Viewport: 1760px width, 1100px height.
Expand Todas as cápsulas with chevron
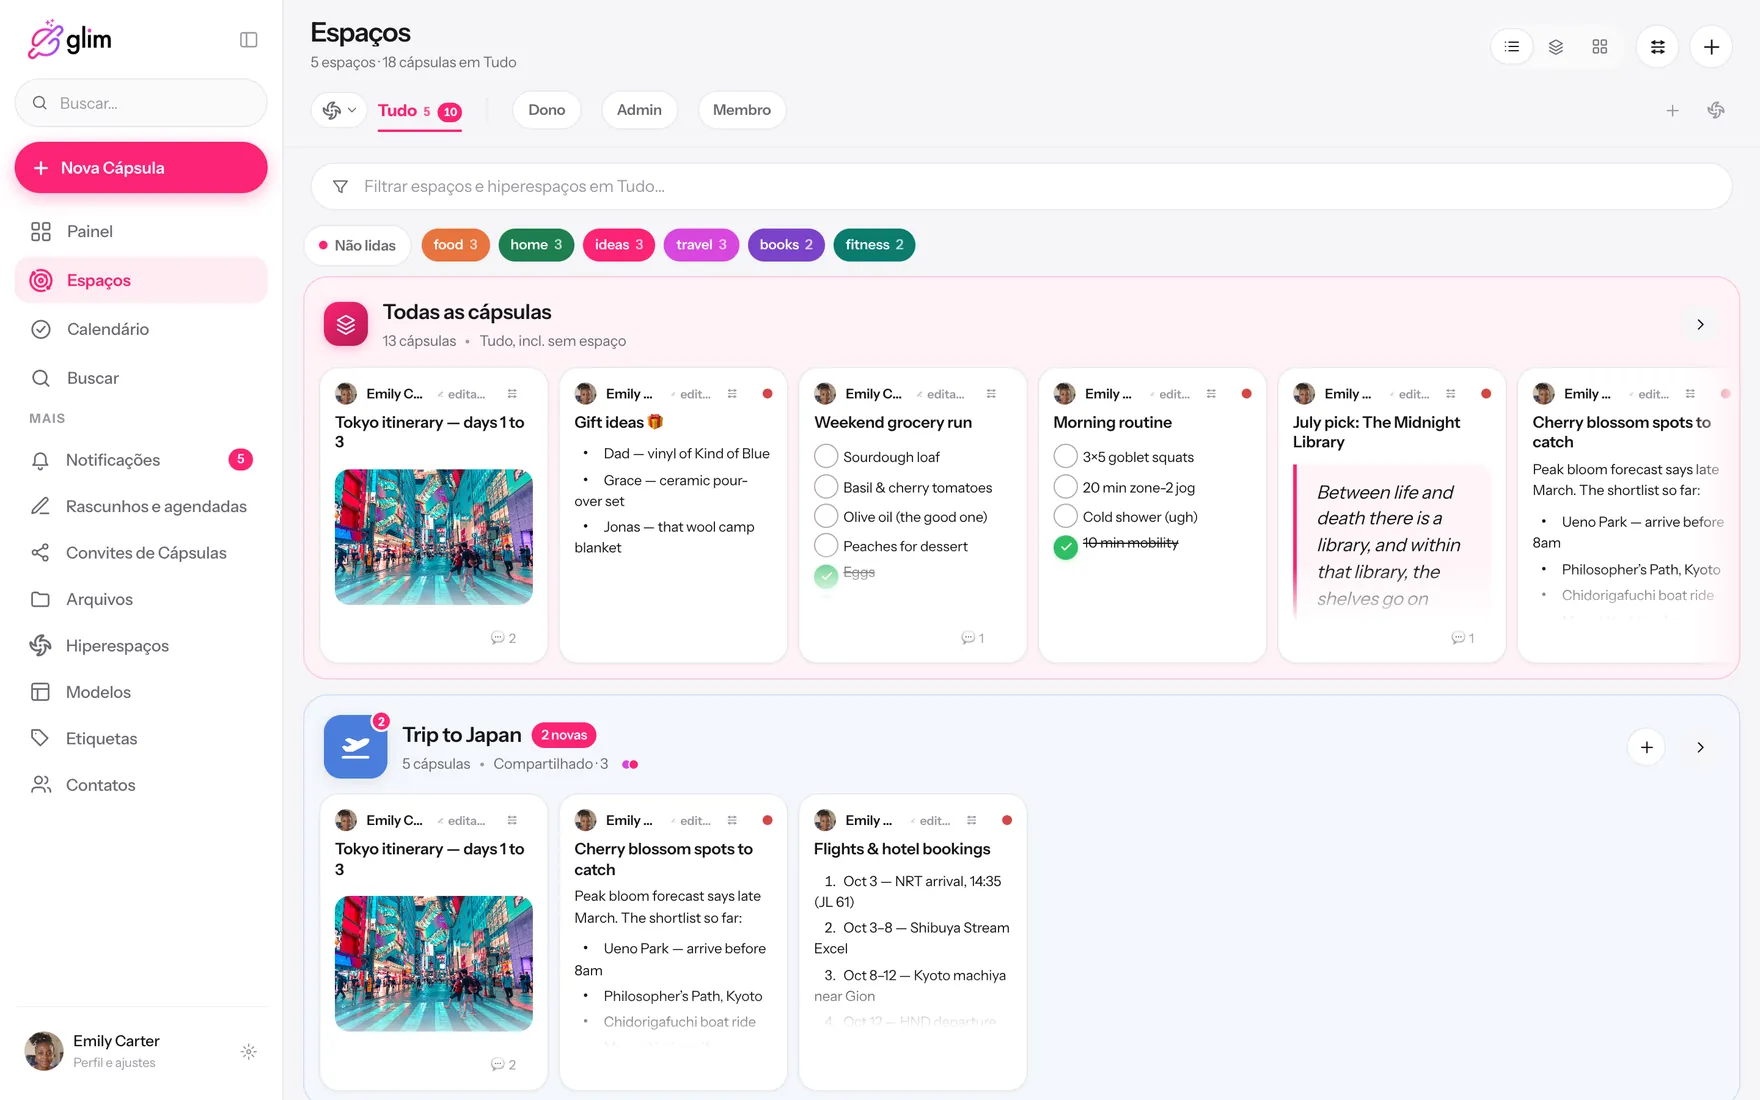[x=1700, y=325]
